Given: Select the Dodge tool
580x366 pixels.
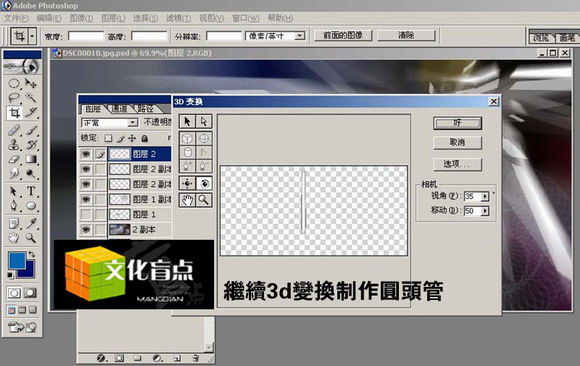Looking at the screenshot, I should pyautogui.click(x=31, y=174).
